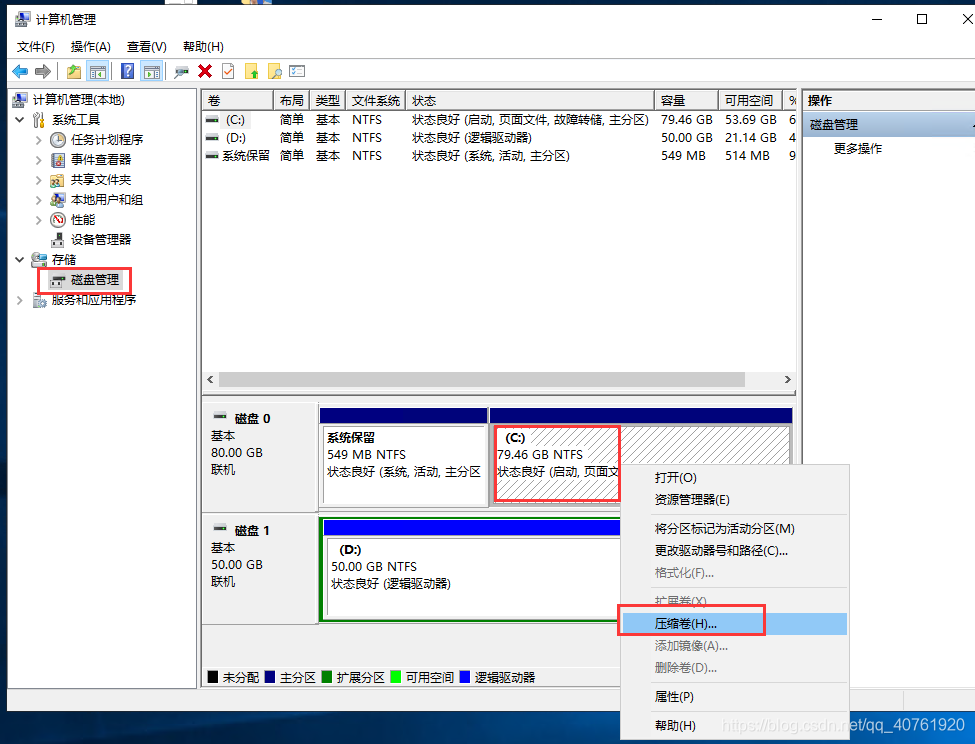
Task: Open the 操作(A) menu
Action: click(90, 47)
